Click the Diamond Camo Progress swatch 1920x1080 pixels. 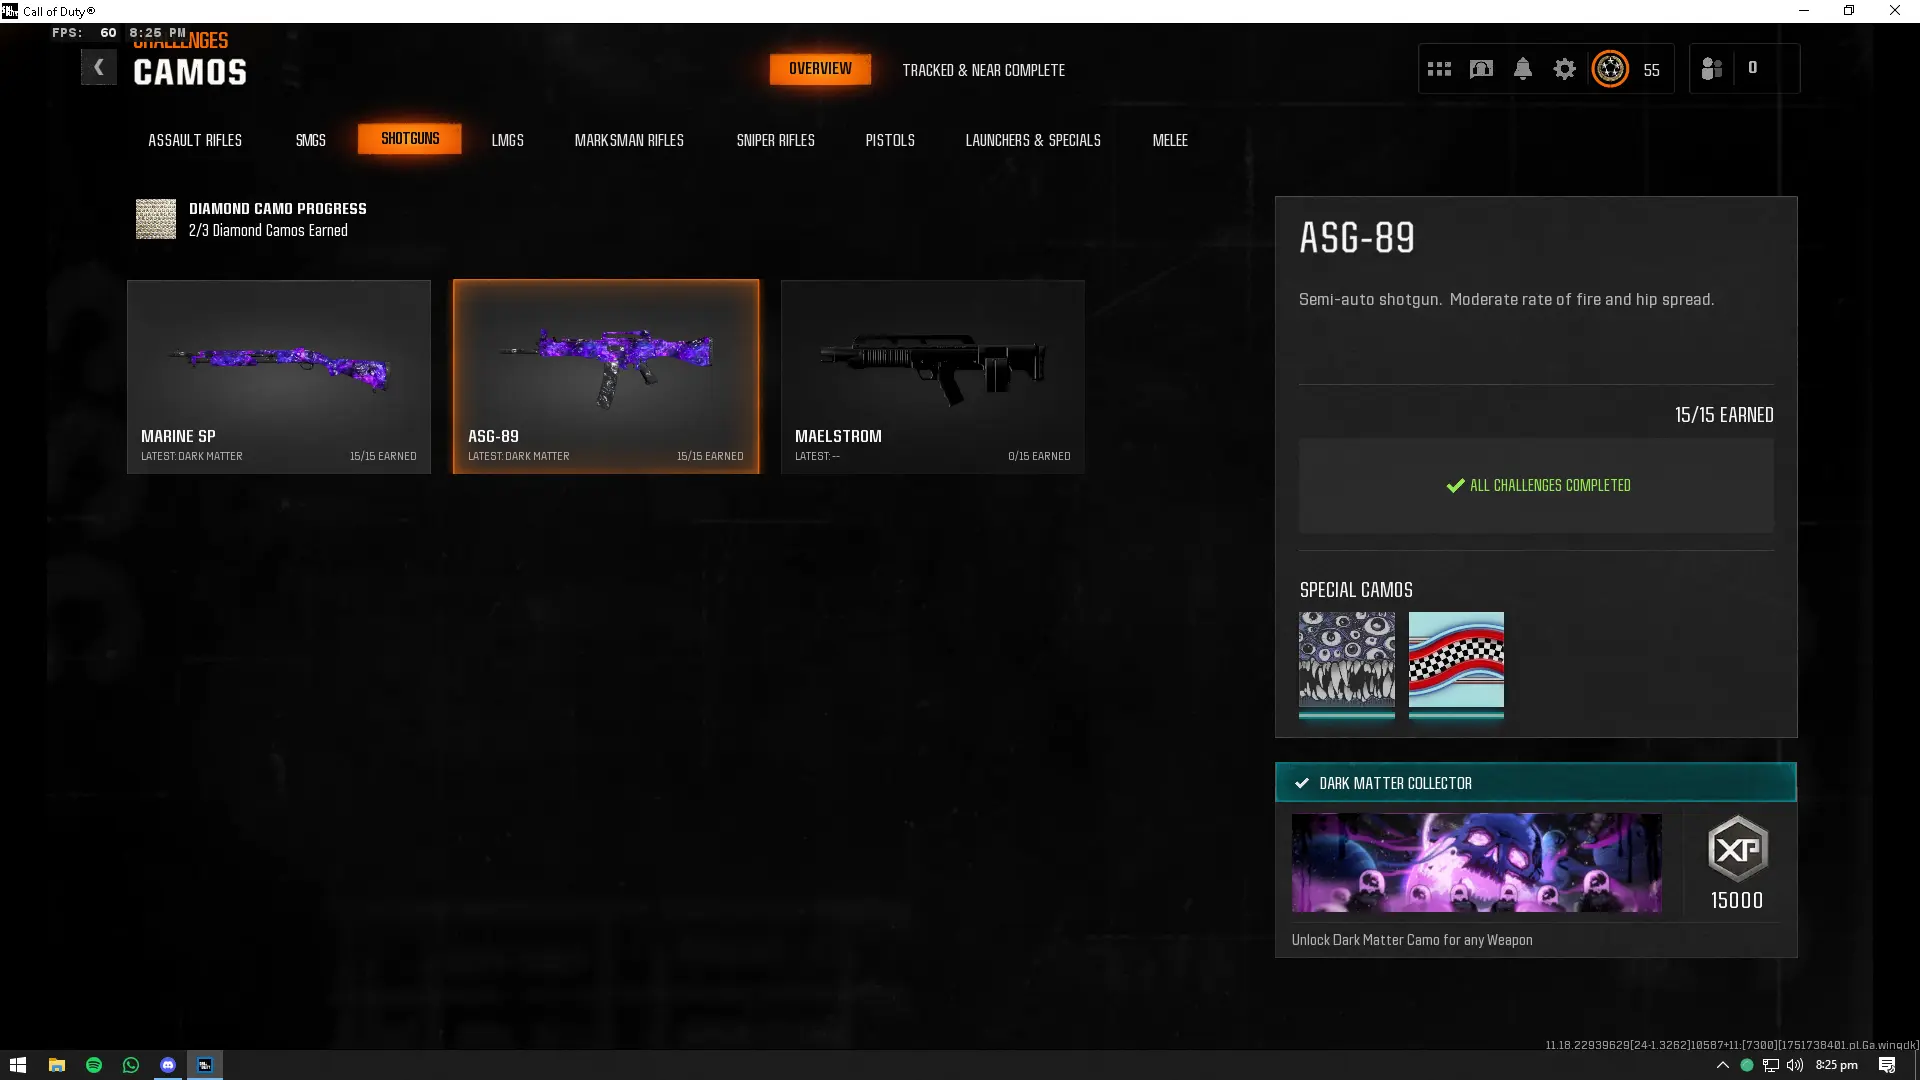156,219
